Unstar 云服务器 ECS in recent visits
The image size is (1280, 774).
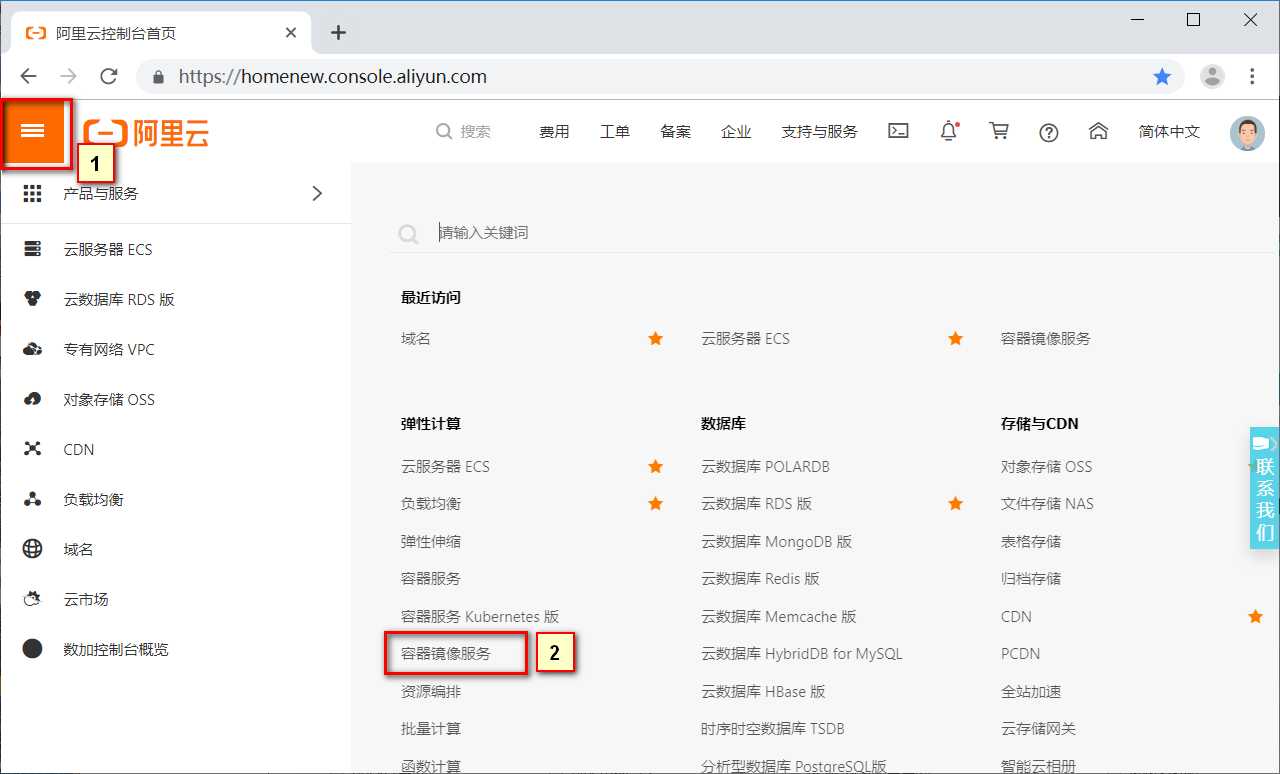click(955, 339)
